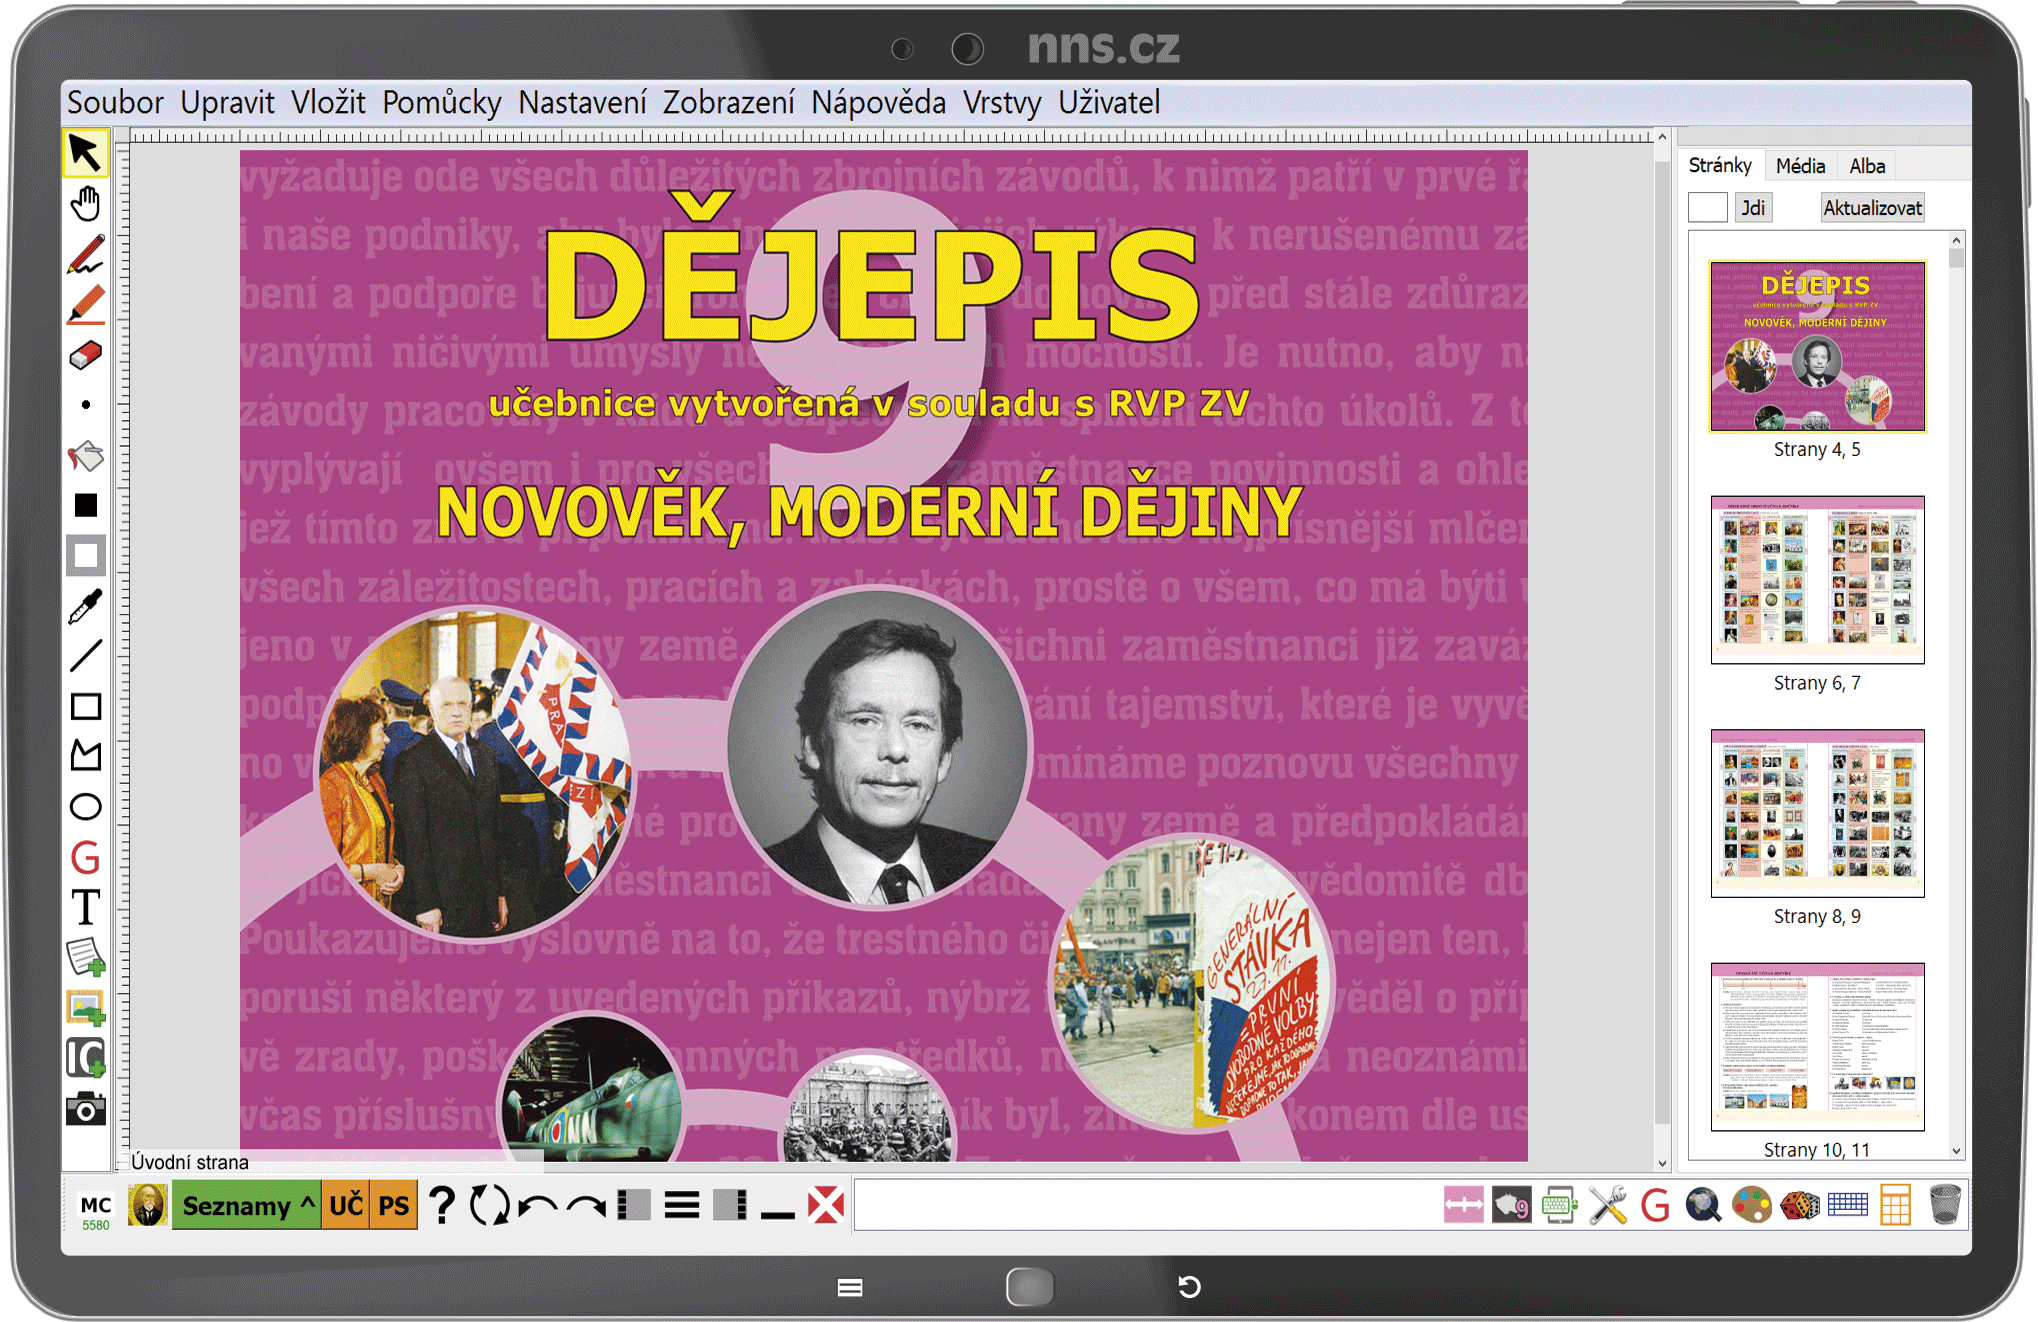Click the trash bin icon
2038x1322 pixels.
pyautogui.click(x=1945, y=1205)
